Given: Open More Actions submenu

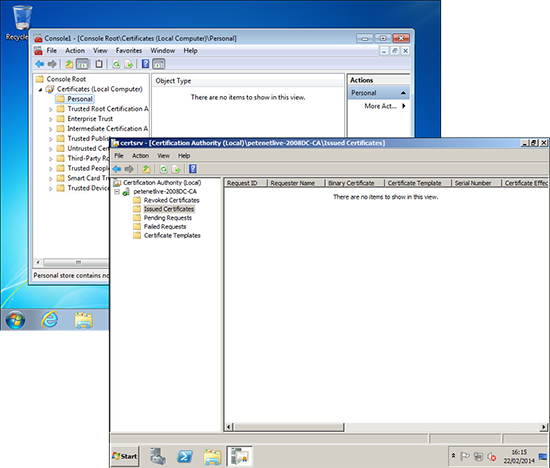Looking at the screenshot, I should pyautogui.click(x=384, y=106).
